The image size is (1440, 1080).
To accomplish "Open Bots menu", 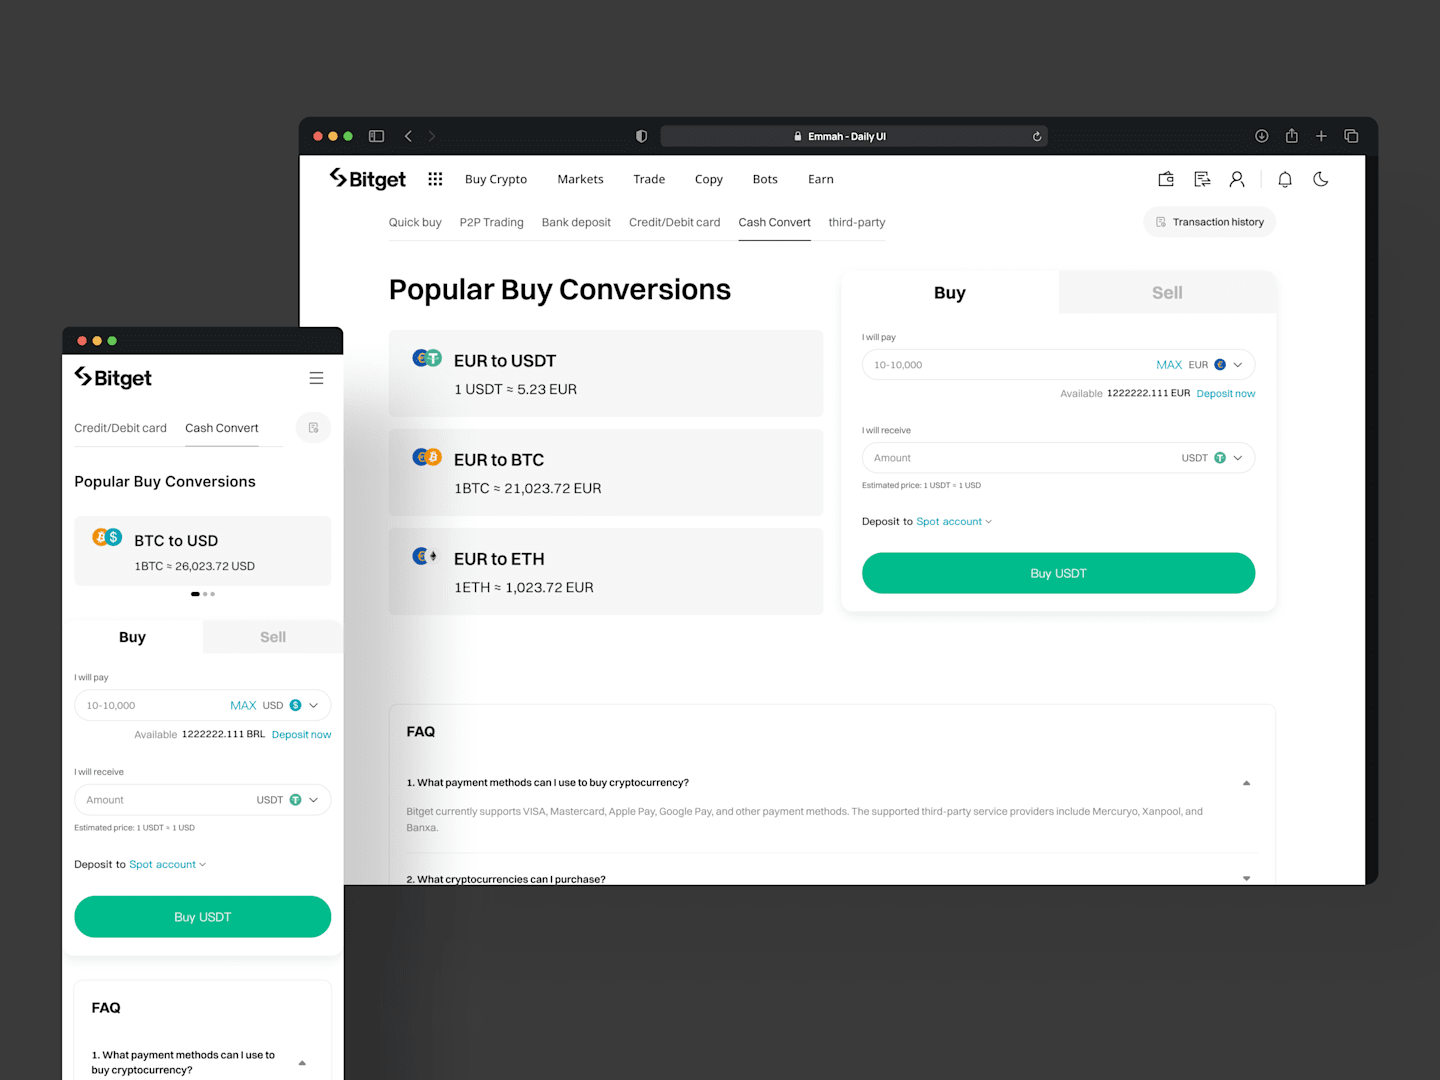I will 765,179.
